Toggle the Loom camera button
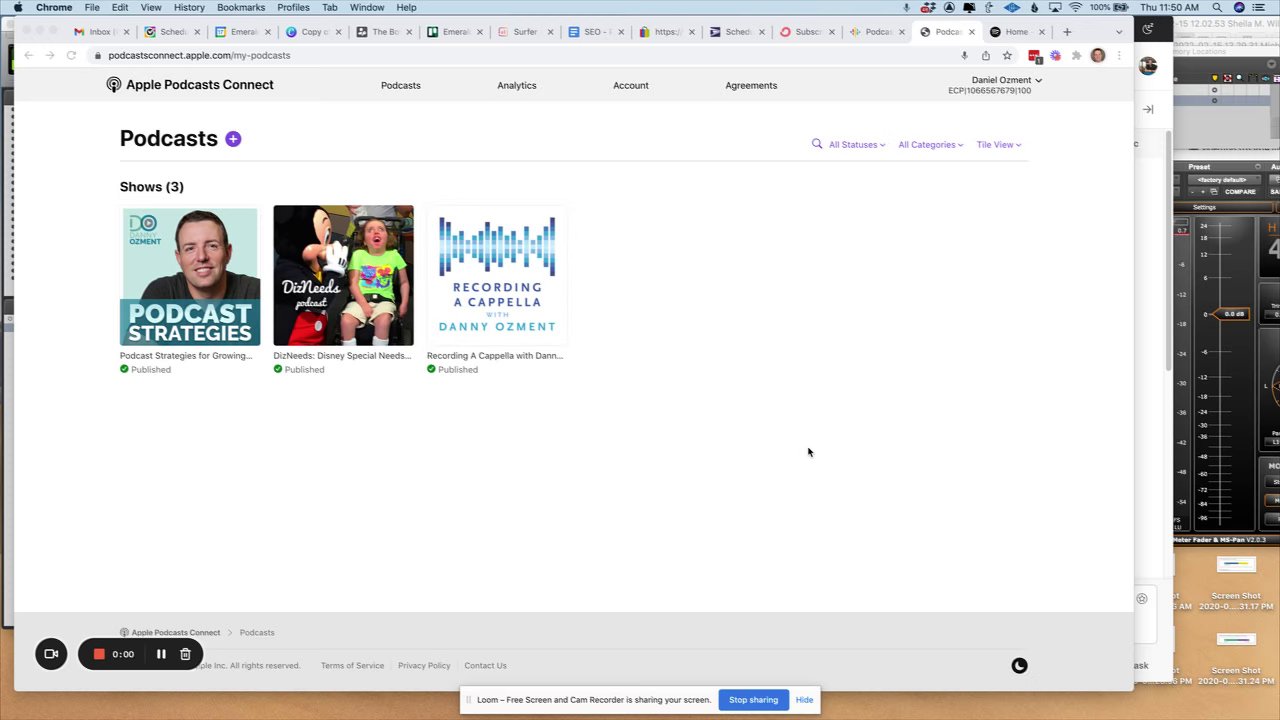Image resolution: width=1280 pixels, height=720 pixels. pos(51,654)
